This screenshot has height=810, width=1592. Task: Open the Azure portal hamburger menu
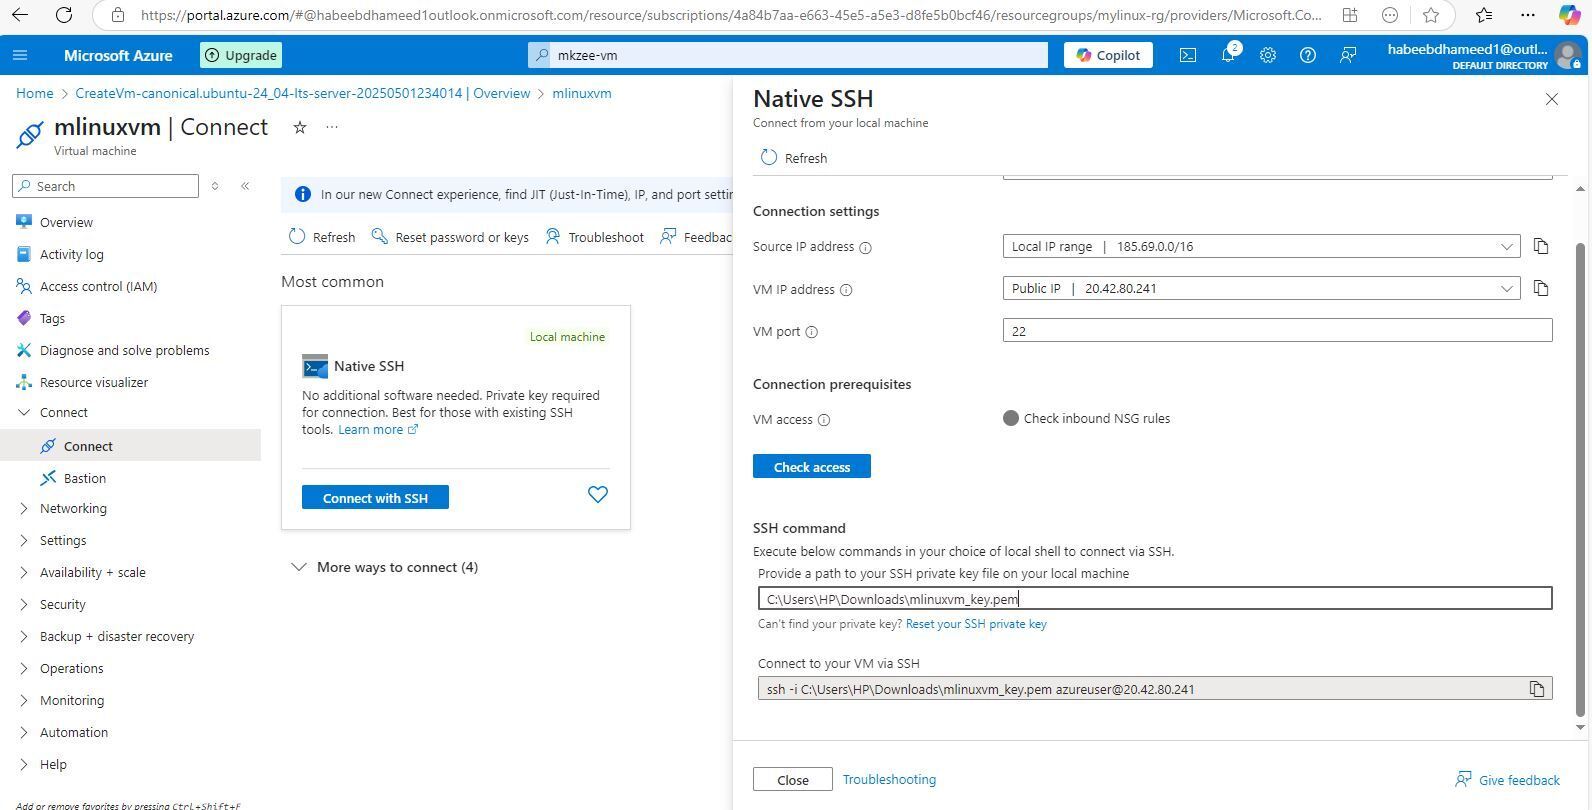[x=20, y=55]
